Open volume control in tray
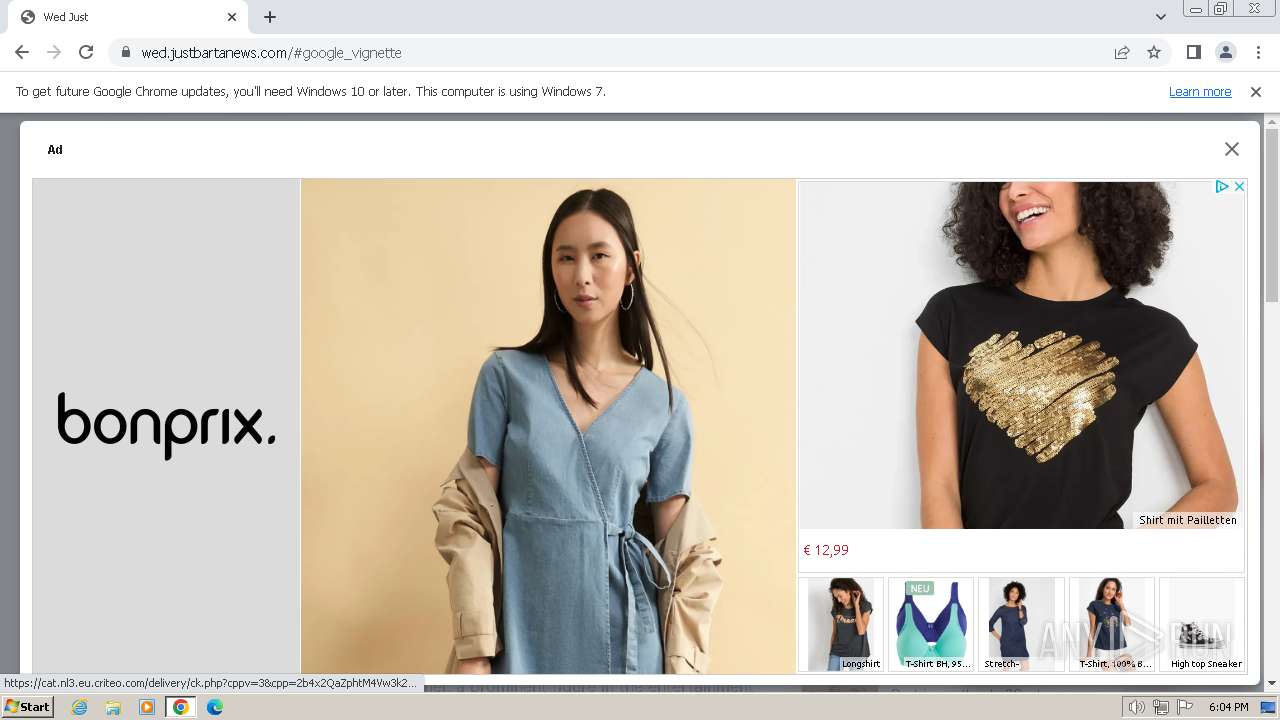Screen dimensions: 1280x720 coord(1137,707)
